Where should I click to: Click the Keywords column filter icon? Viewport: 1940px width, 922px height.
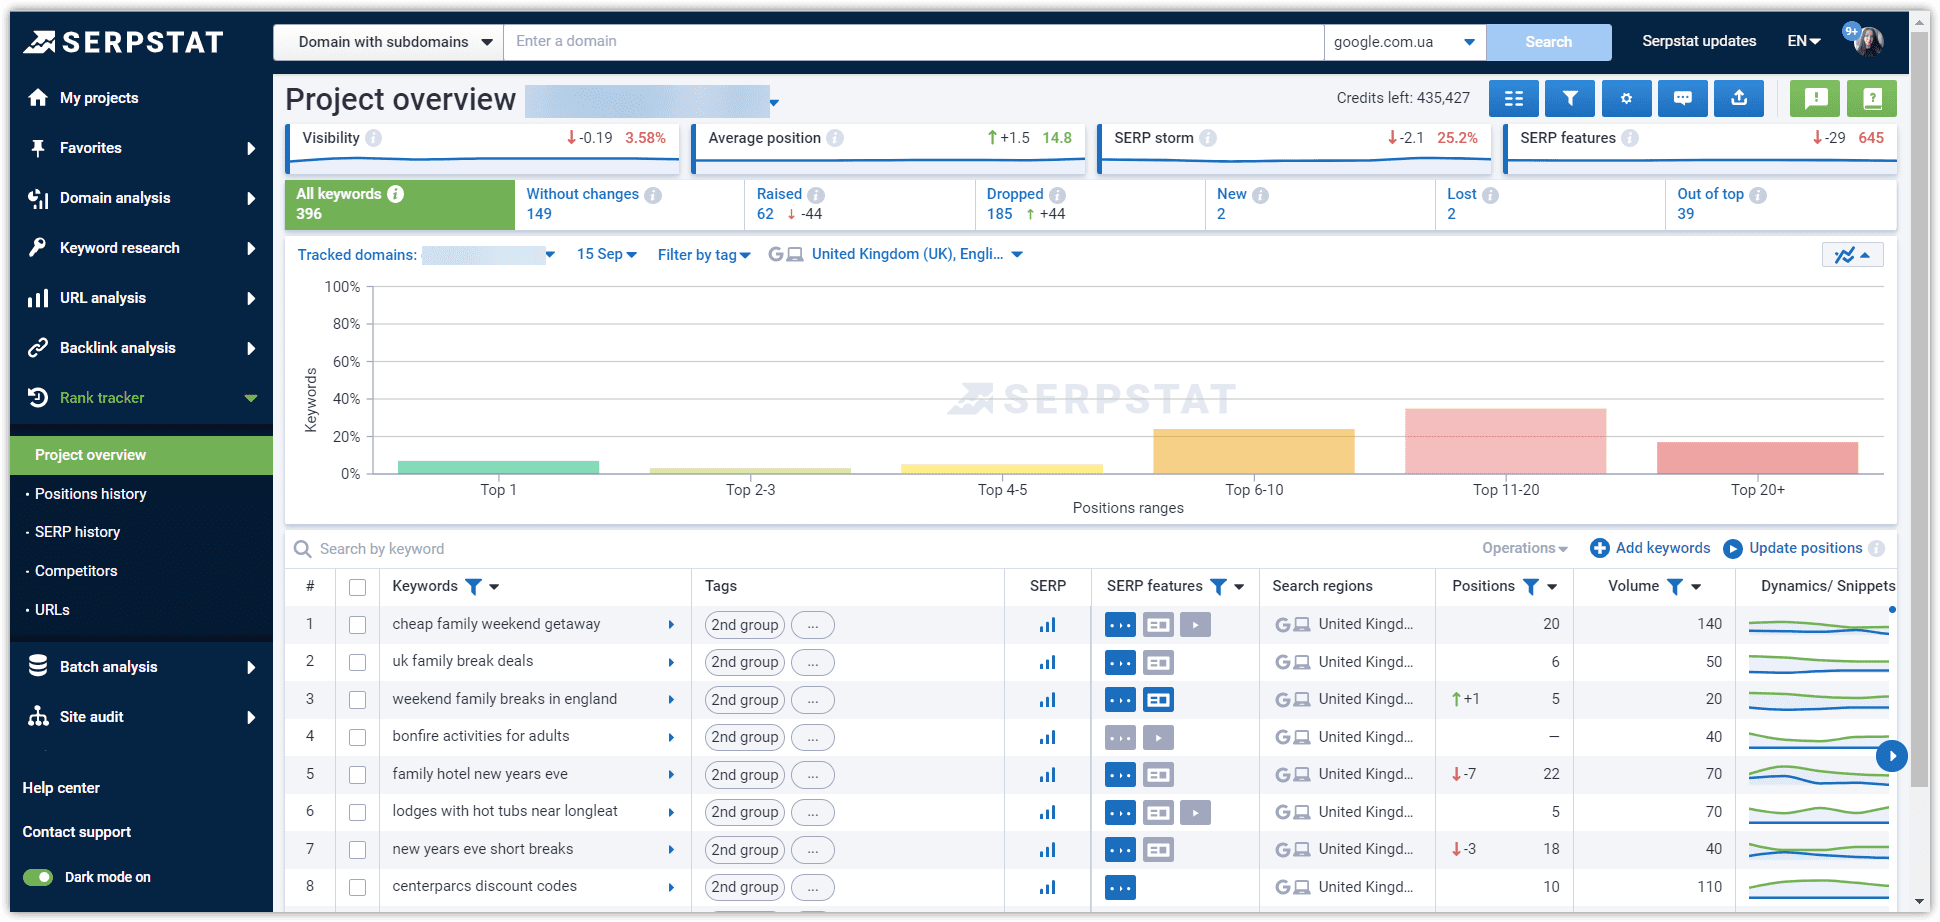473,587
